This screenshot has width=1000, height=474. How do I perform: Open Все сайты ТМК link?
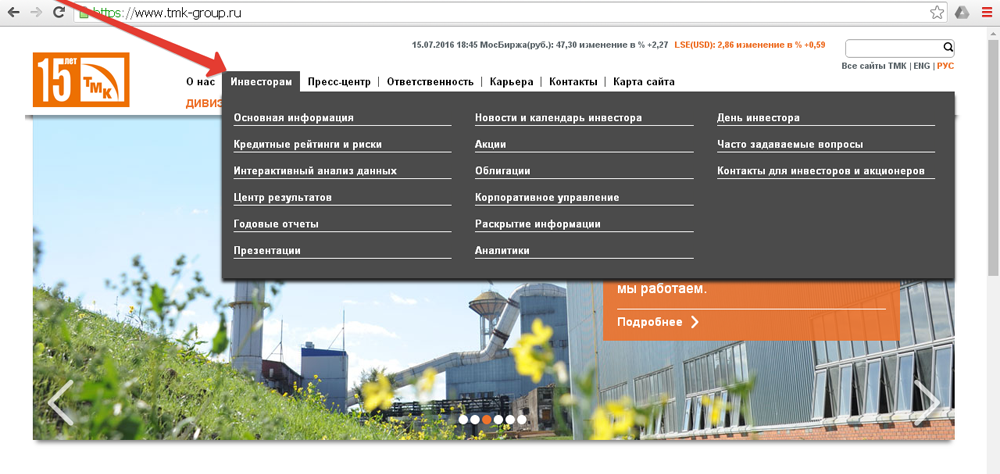(x=873, y=65)
